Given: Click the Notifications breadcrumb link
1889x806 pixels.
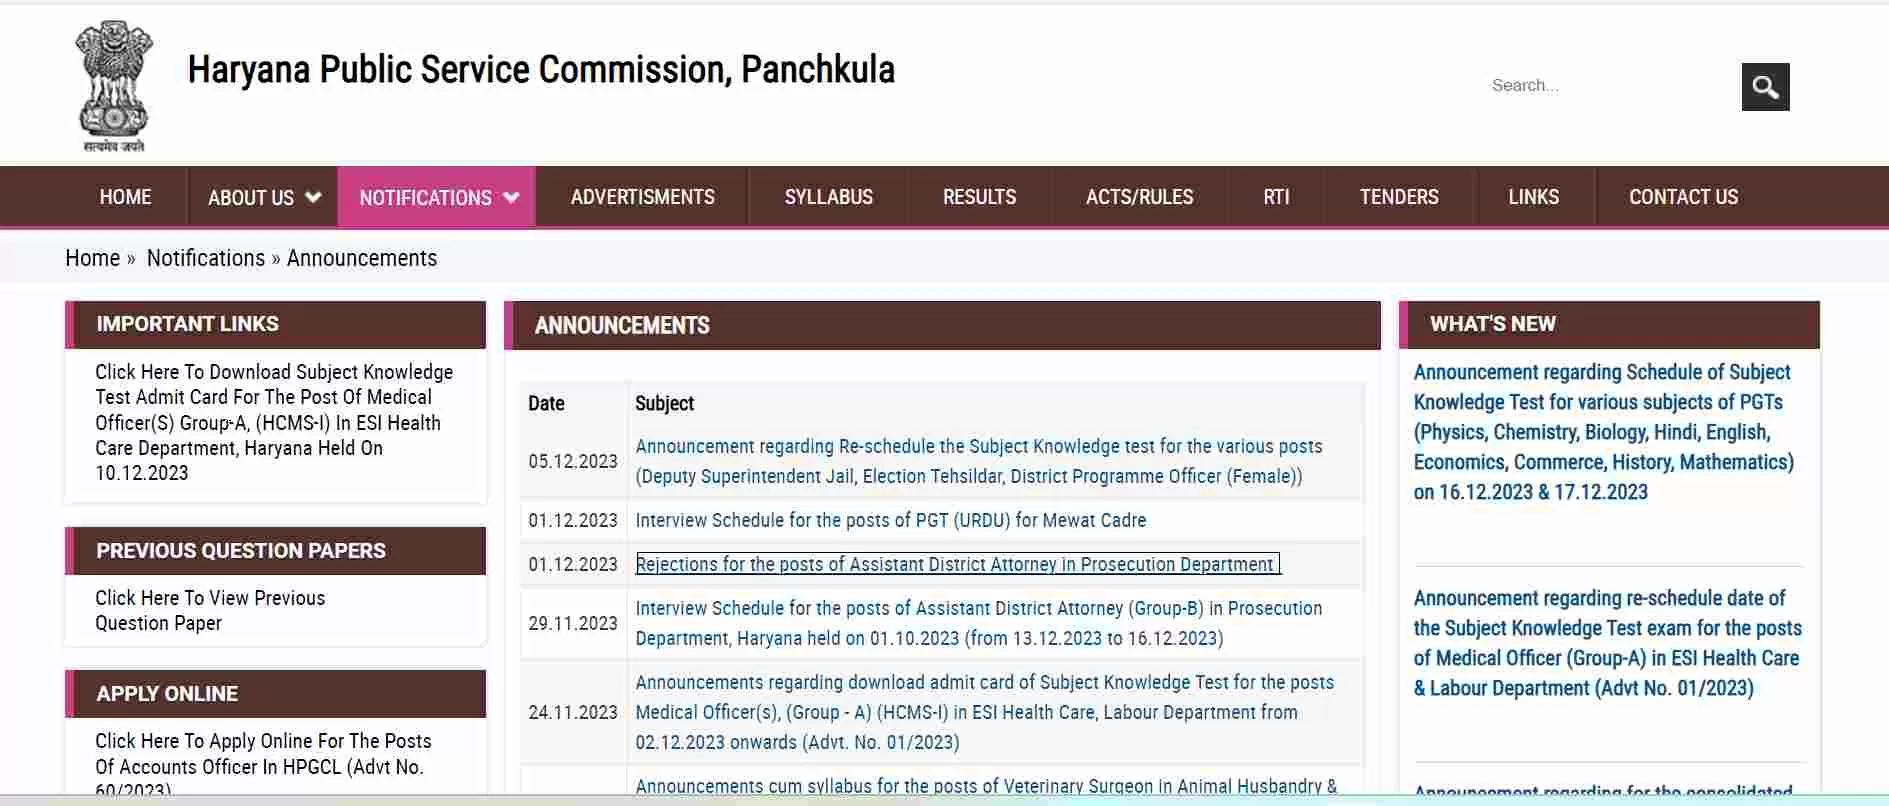Looking at the screenshot, I should (206, 258).
